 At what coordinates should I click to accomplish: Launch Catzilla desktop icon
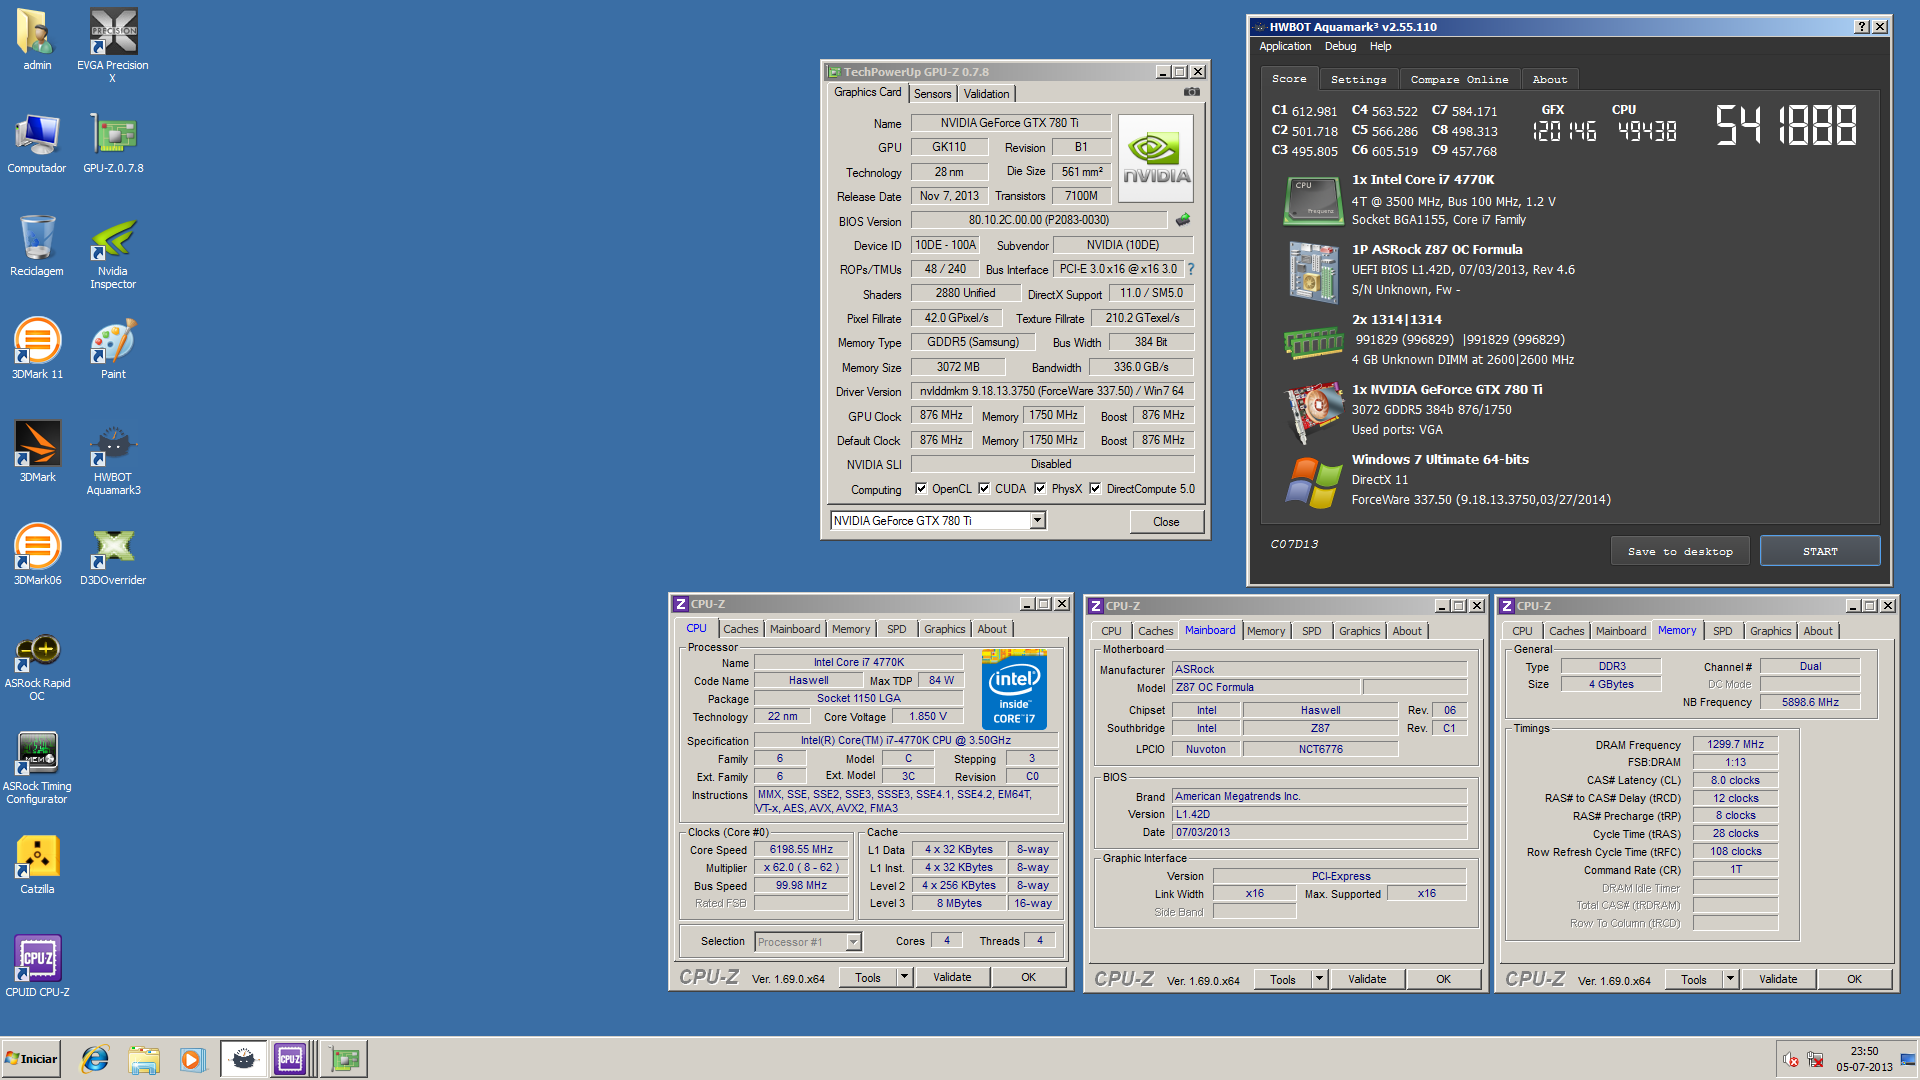(37, 864)
